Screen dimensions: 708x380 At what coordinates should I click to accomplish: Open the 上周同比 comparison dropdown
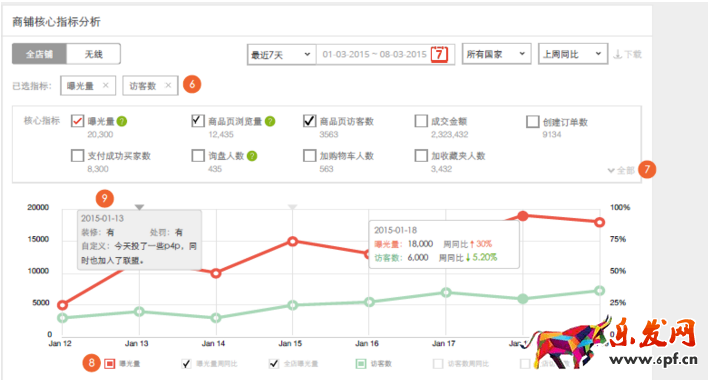[573, 54]
